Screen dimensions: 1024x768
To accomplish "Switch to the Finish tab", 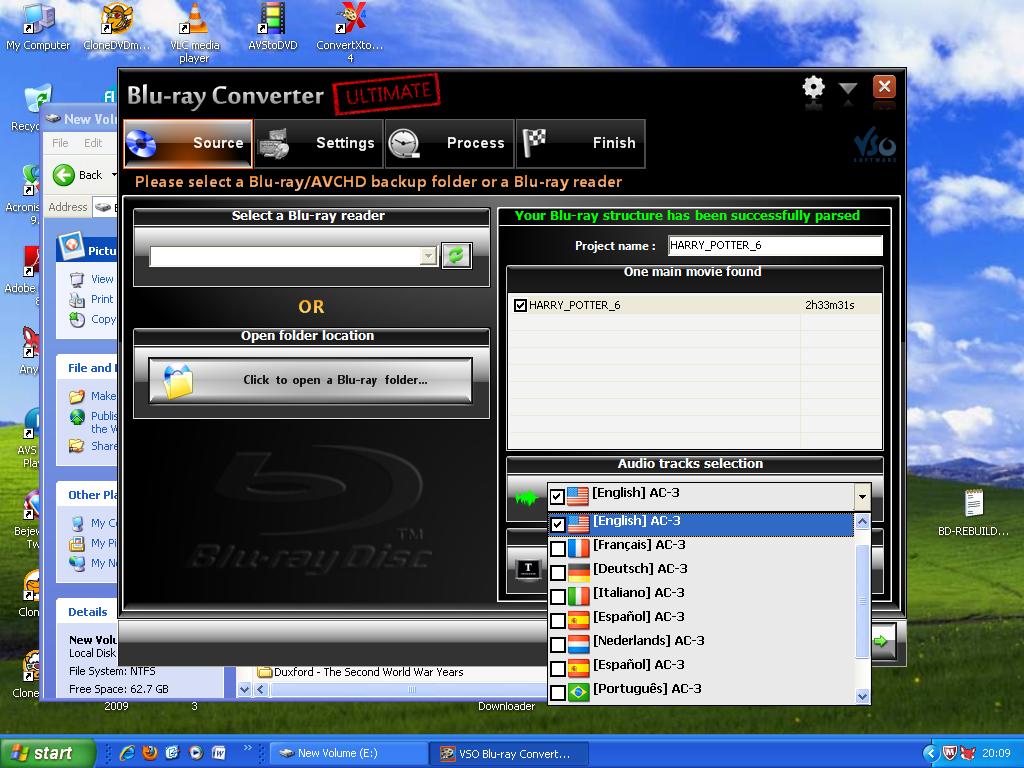I will (x=581, y=143).
